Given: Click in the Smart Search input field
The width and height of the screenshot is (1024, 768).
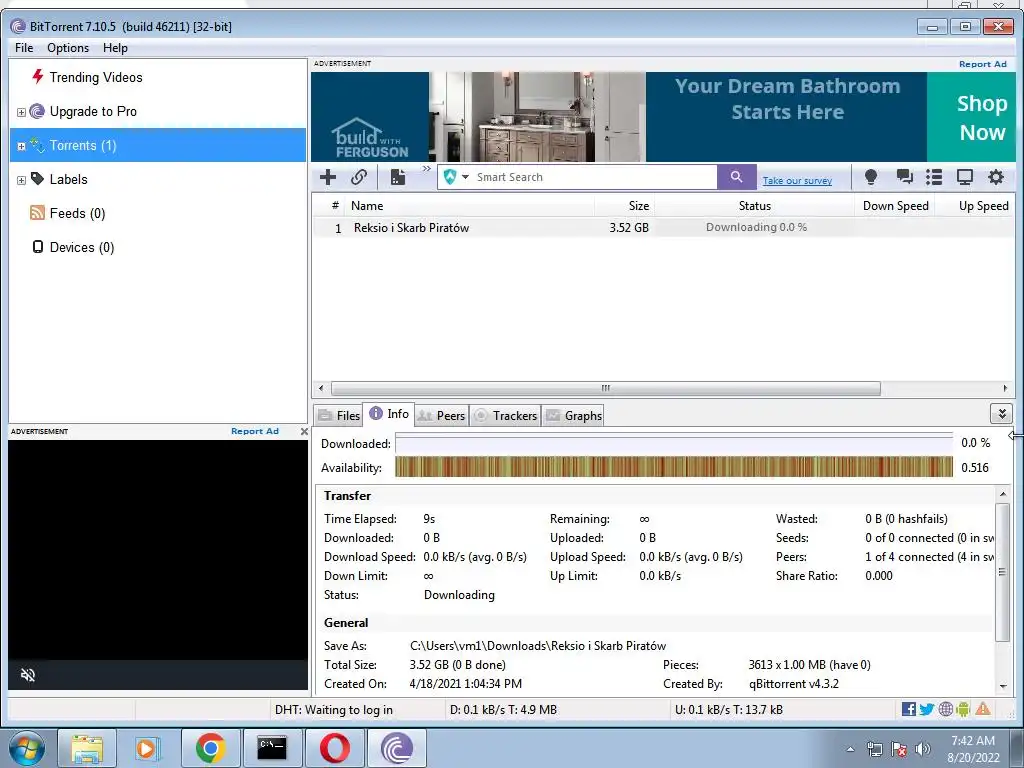Looking at the screenshot, I should [594, 177].
